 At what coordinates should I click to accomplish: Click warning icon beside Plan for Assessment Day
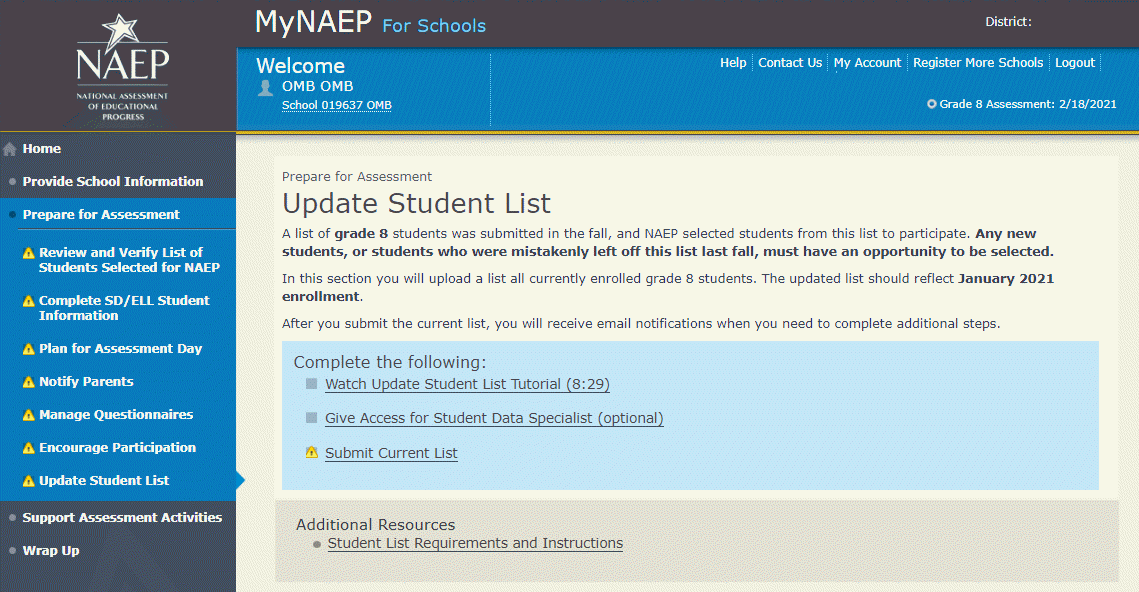click(x=29, y=349)
